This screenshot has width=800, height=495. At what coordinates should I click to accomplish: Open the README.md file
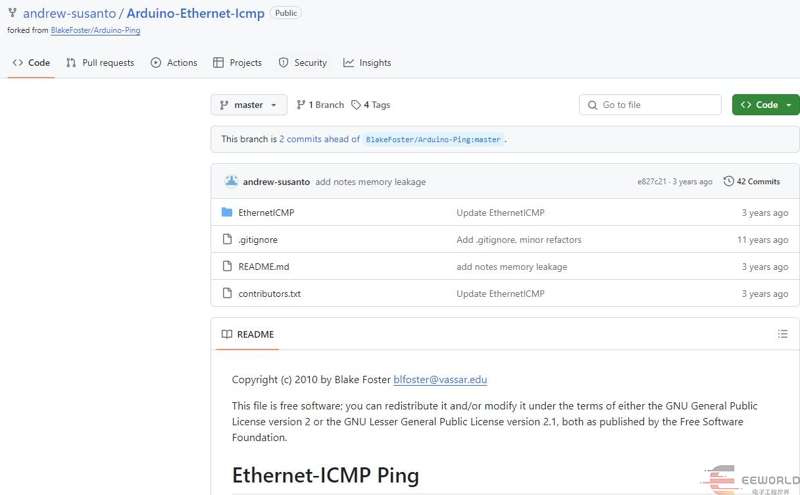click(x=263, y=267)
